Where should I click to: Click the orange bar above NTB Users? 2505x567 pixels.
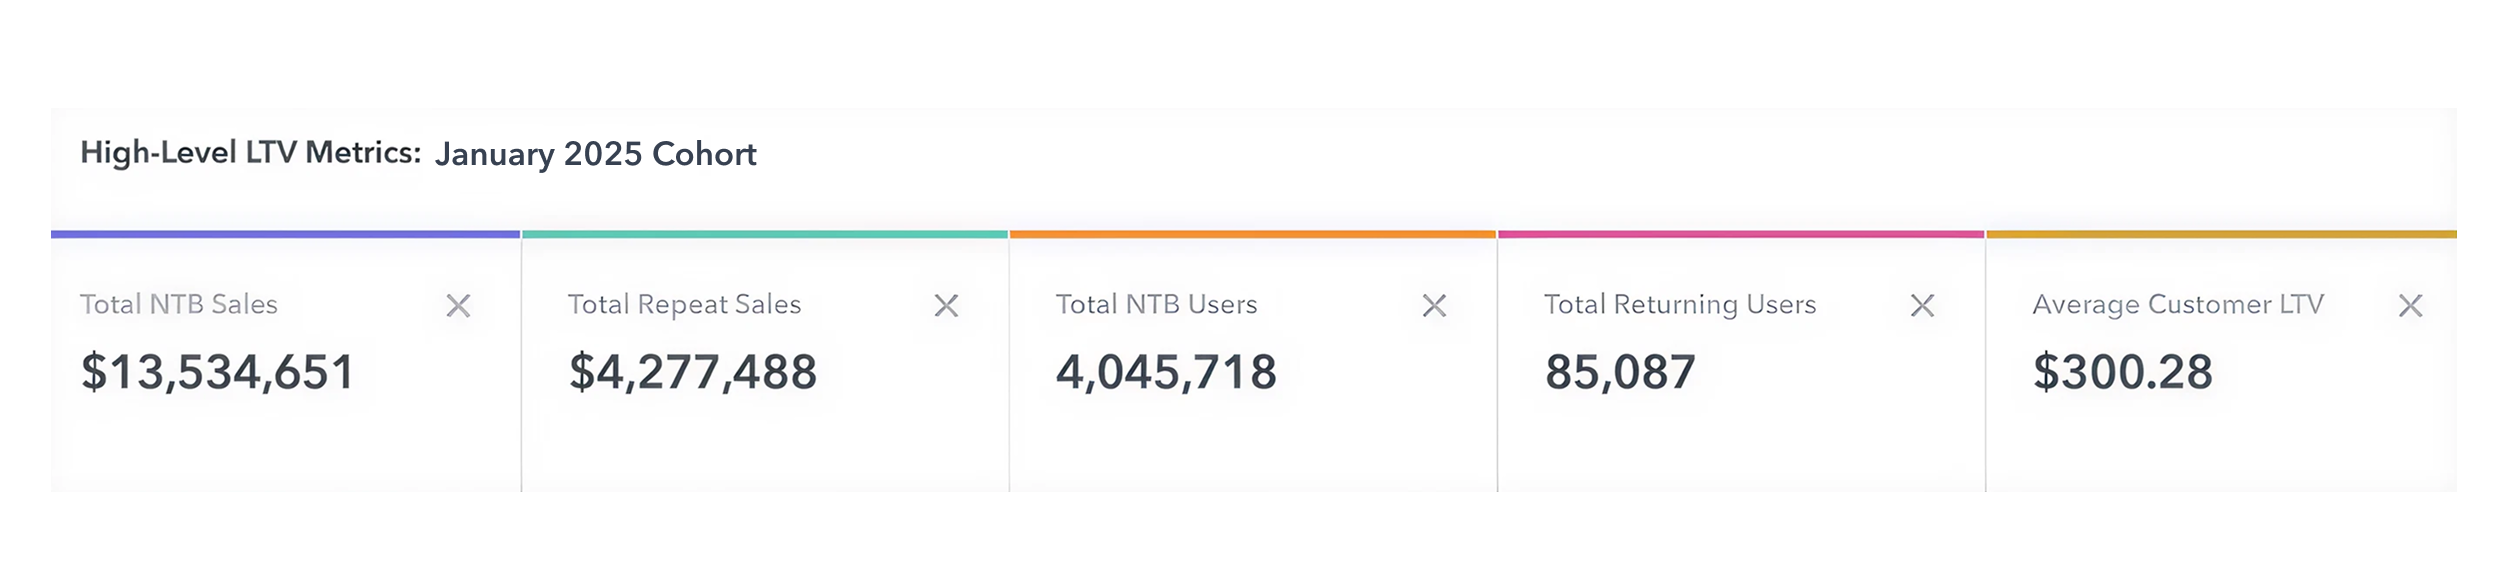pyautogui.click(x=1253, y=234)
